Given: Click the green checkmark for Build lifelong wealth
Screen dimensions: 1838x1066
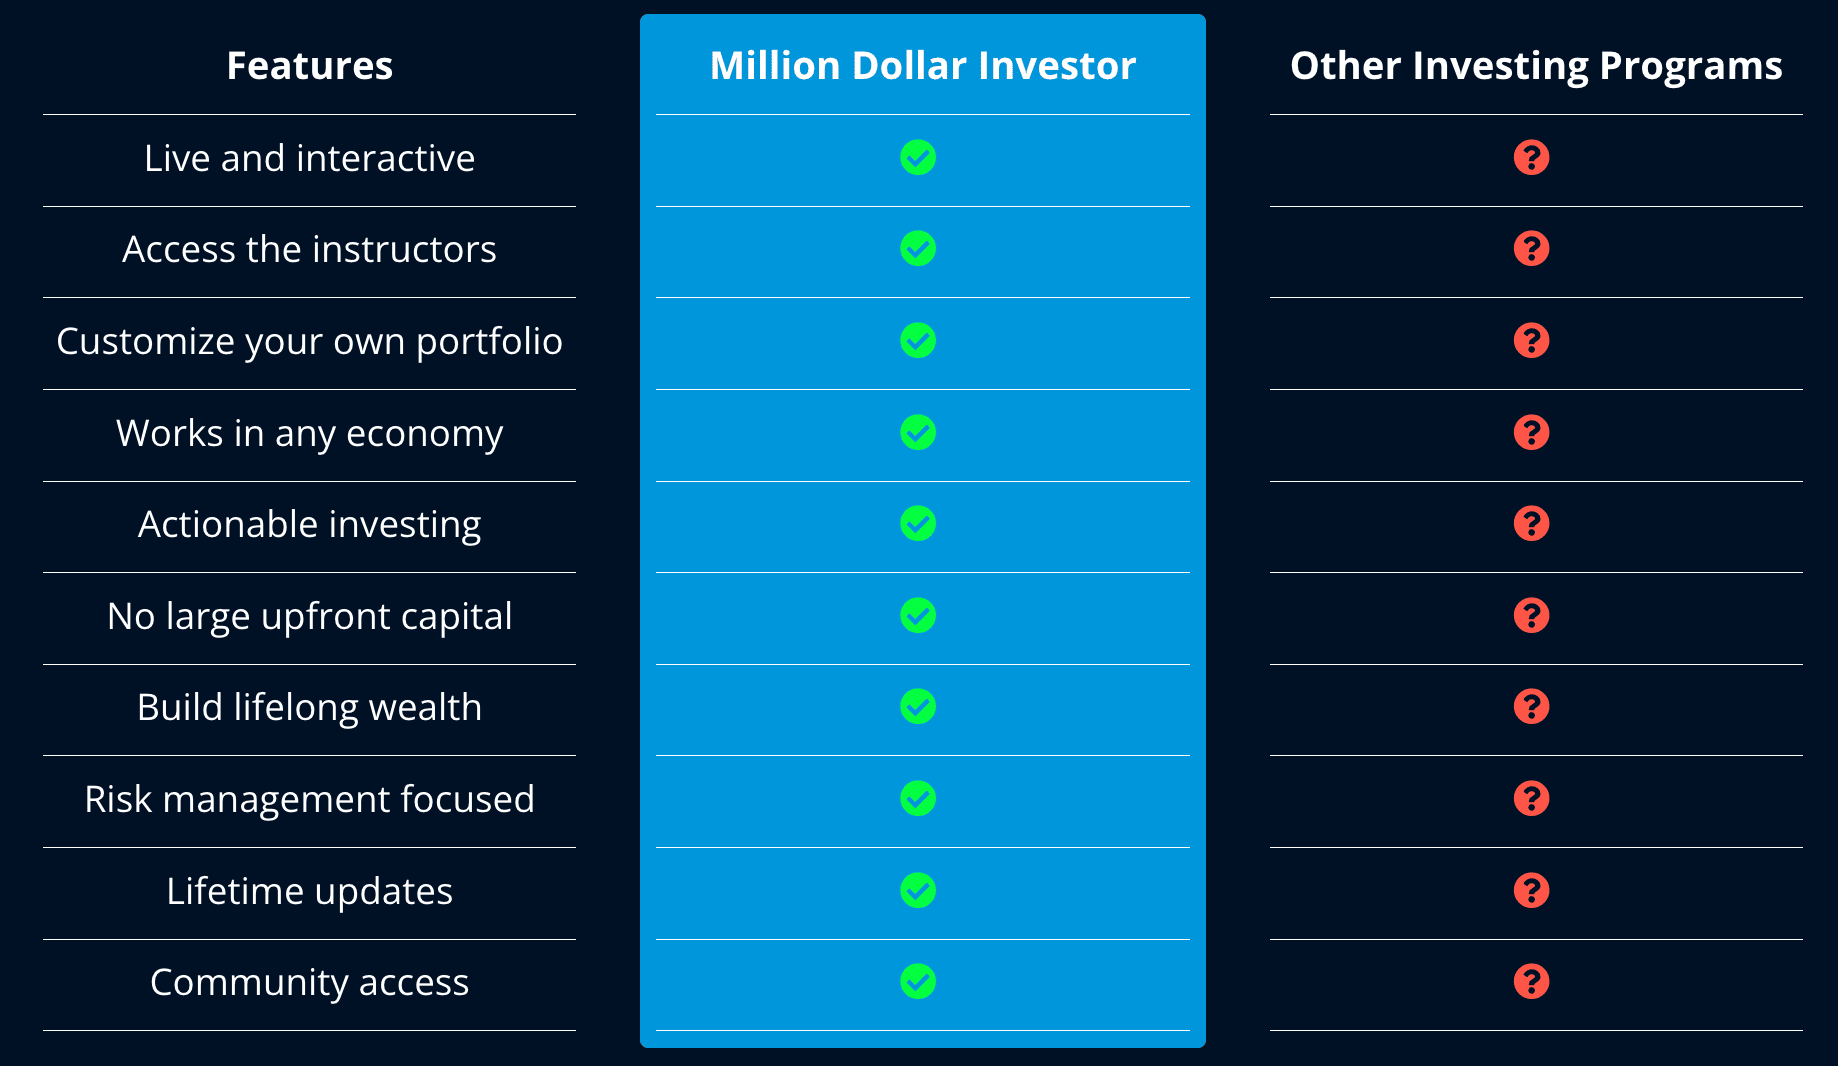Looking at the screenshot, I should [x=917, y=706].
